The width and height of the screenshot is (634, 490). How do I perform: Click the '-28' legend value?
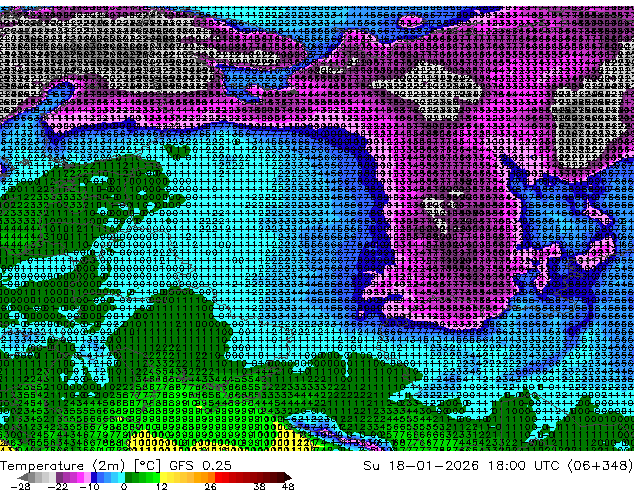click(x=20, y=486)
